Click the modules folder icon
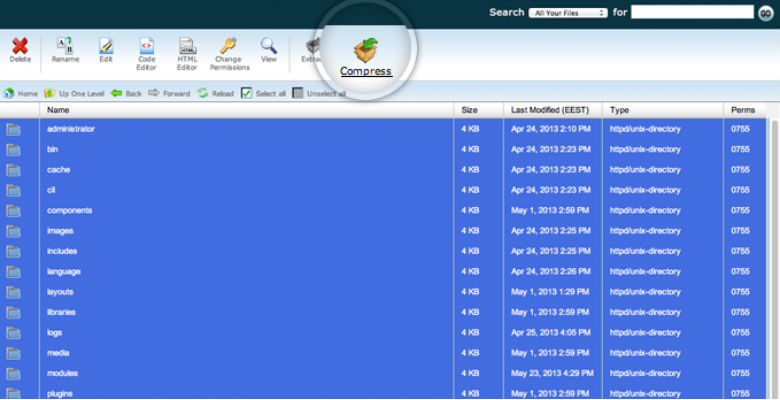 (x=13, y=374)
